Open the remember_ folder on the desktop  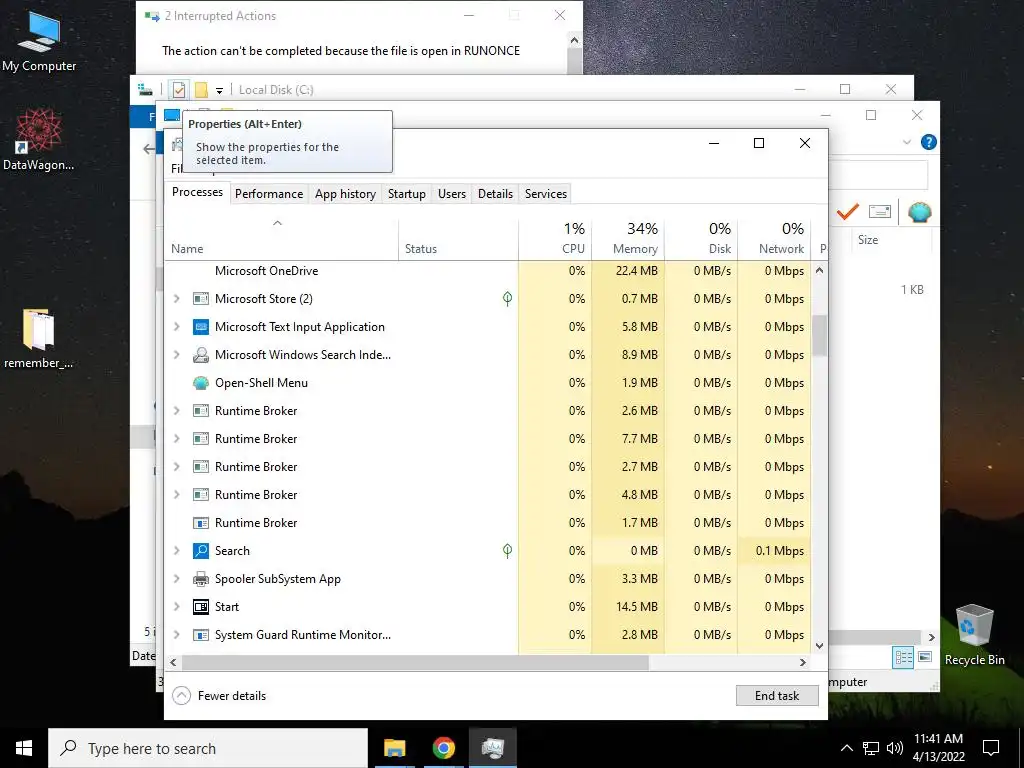39,338
